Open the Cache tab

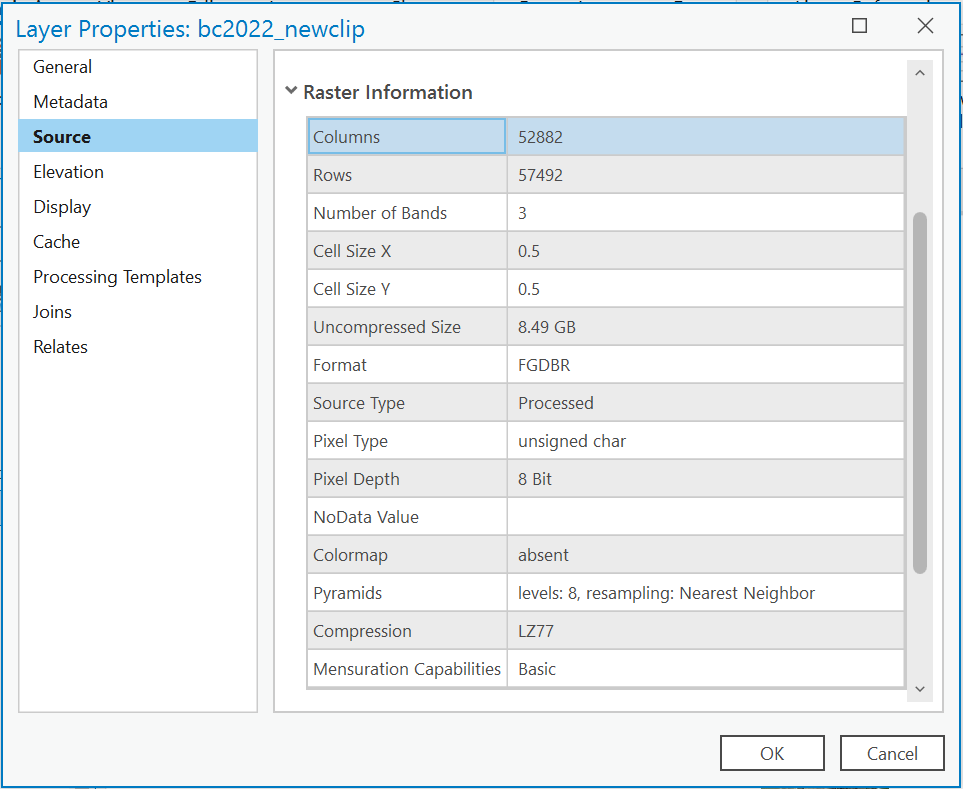(56, 242)
